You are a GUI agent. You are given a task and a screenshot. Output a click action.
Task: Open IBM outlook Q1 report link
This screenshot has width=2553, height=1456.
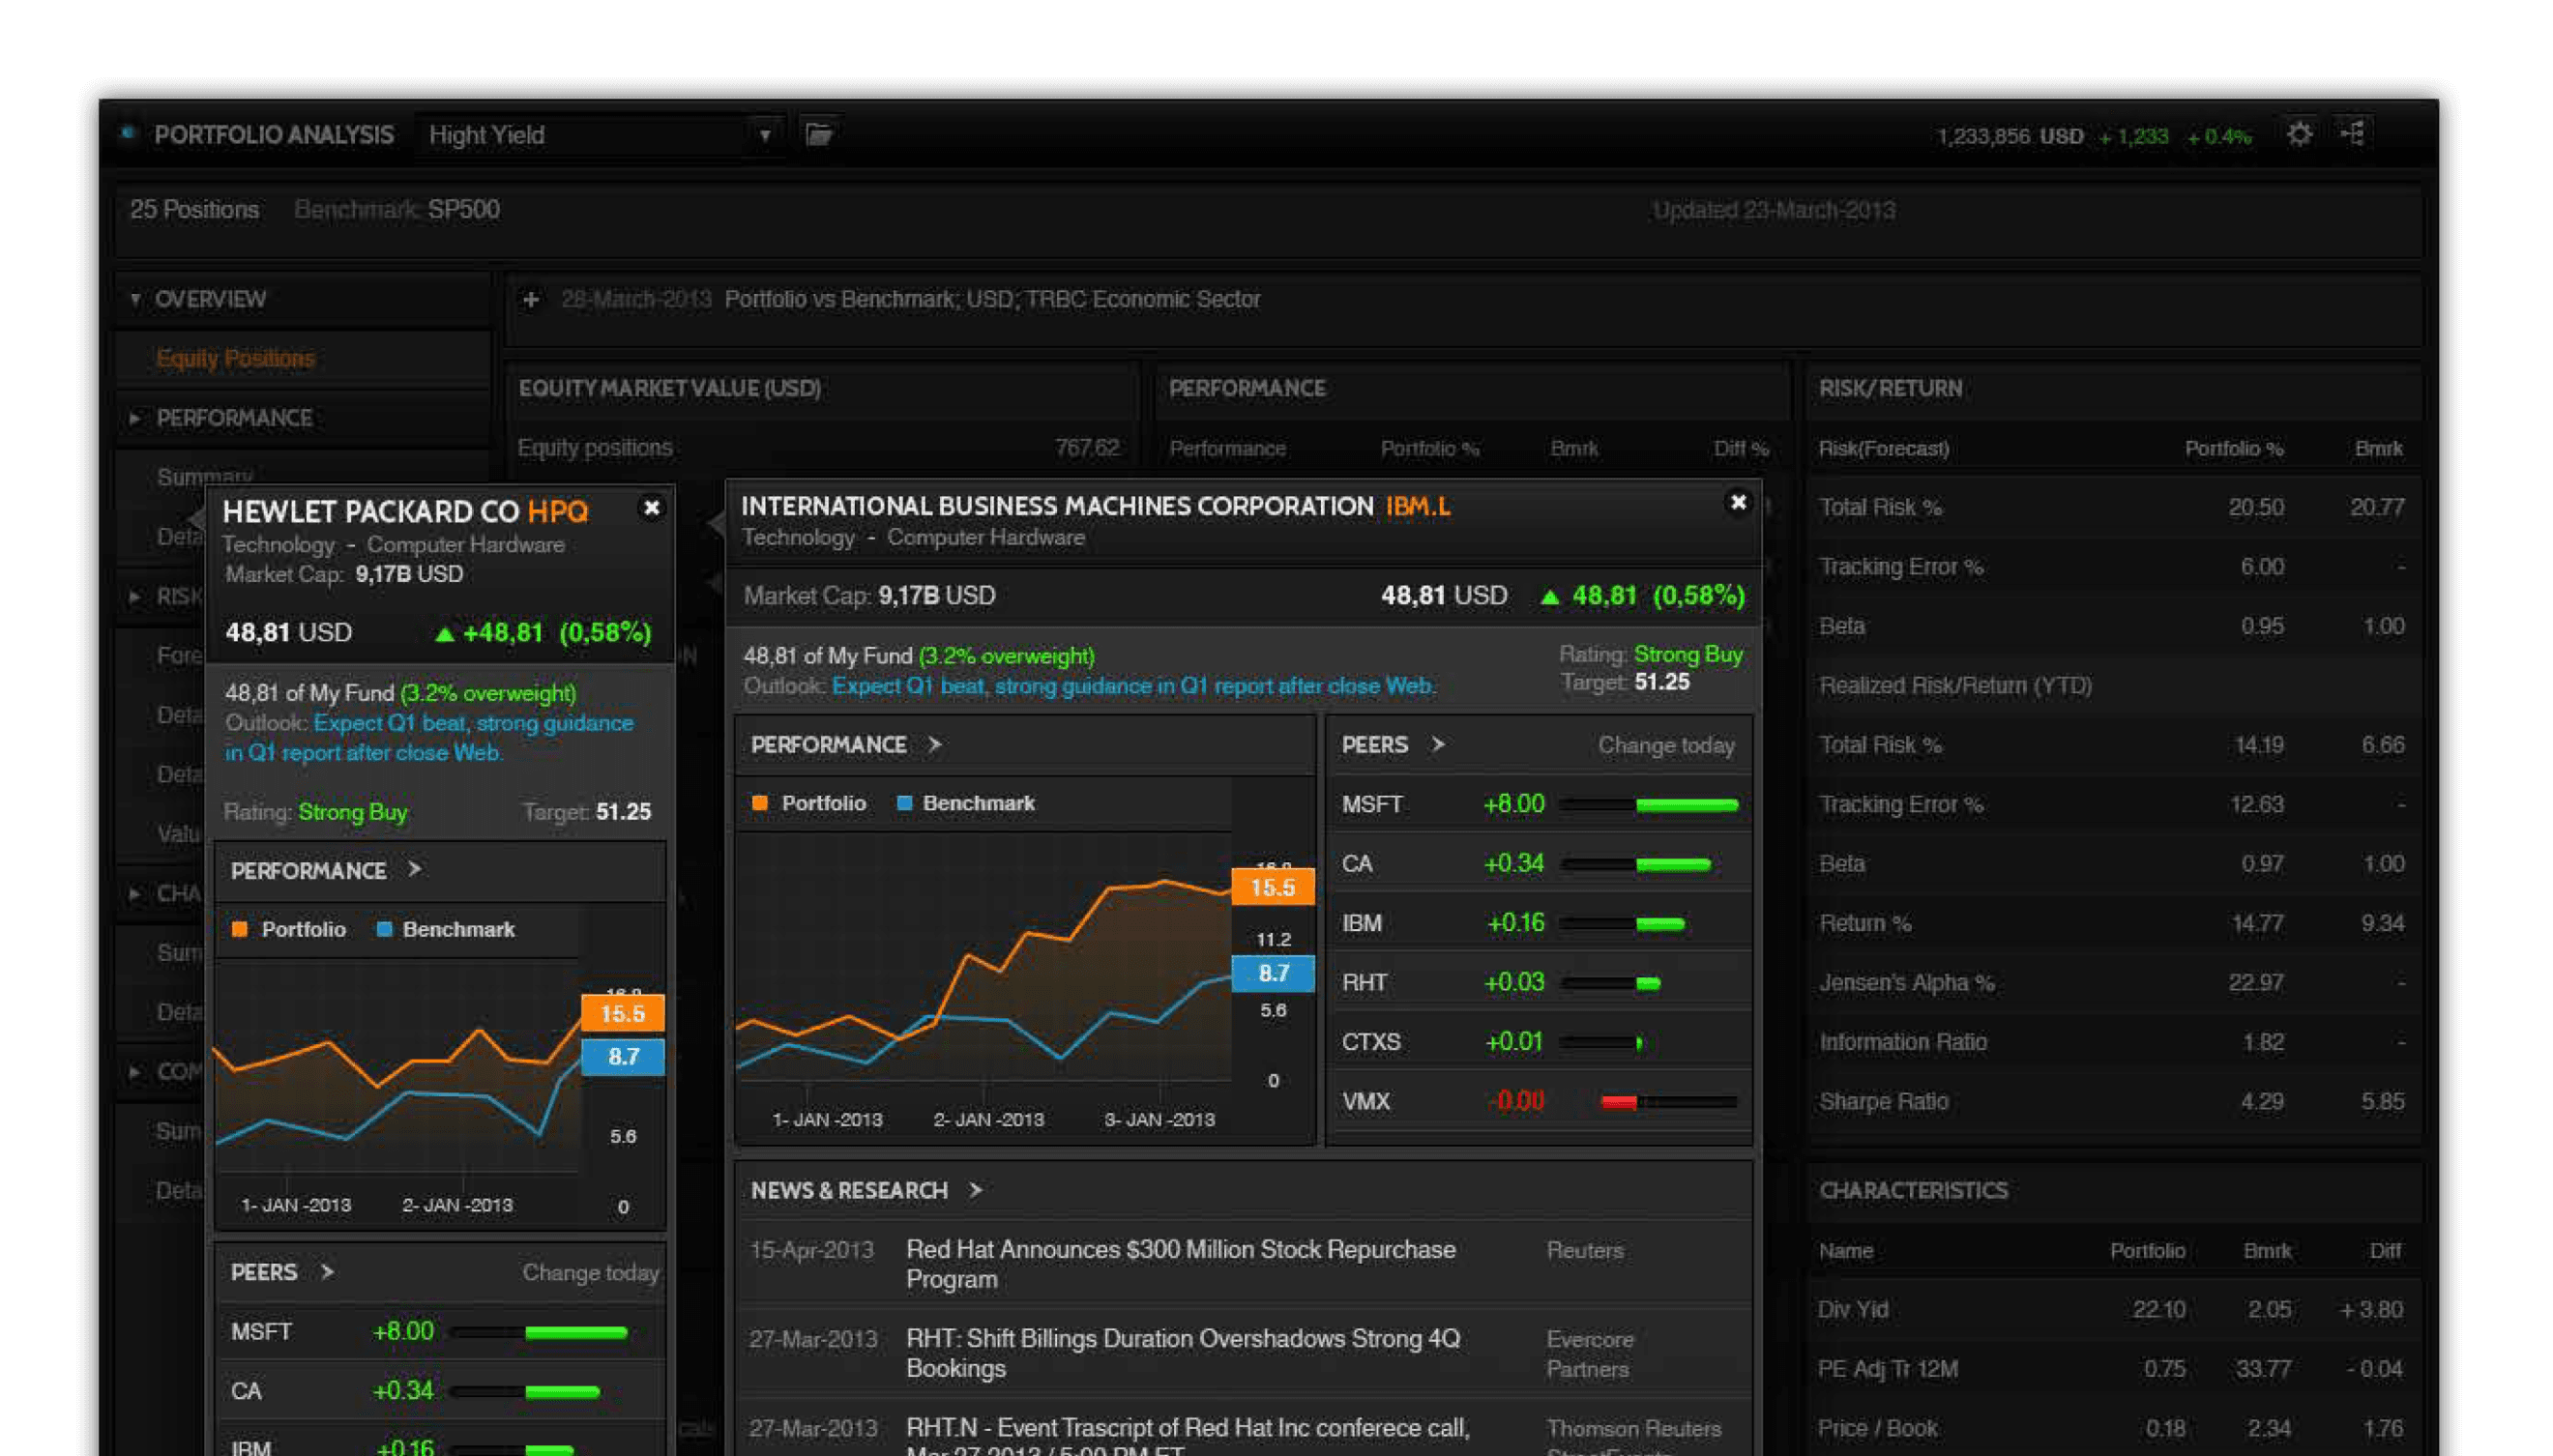click(x=1133, y=686)
